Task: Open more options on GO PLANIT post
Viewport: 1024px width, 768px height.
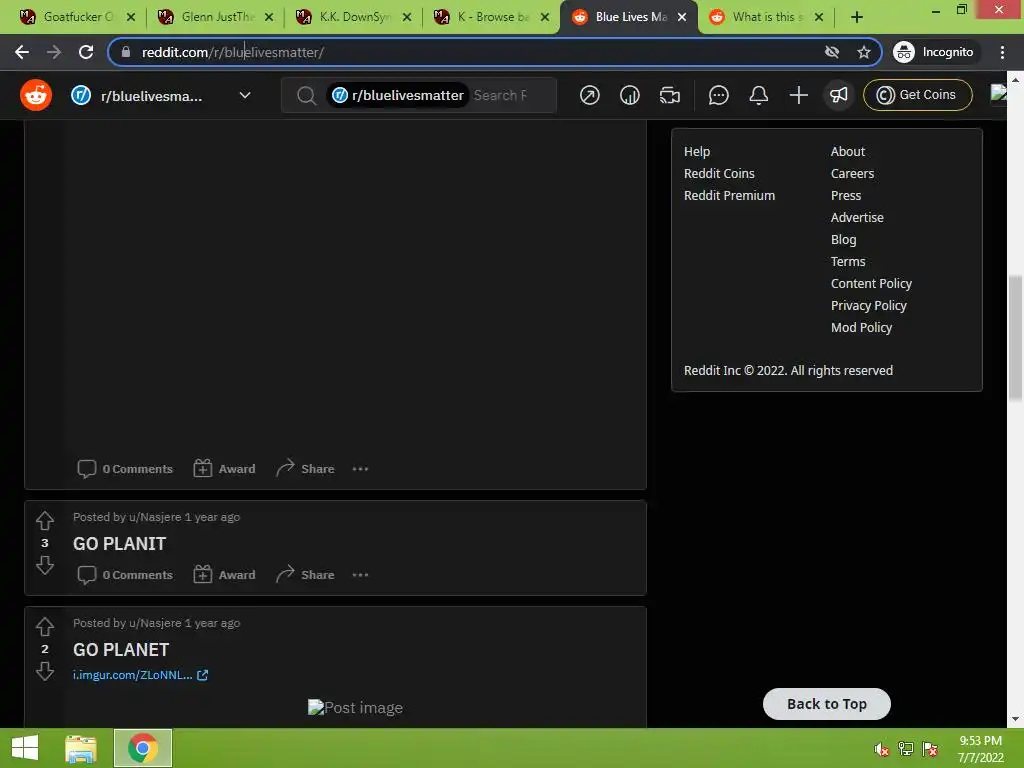Action: pyautogui.click(x=360, y=575)
